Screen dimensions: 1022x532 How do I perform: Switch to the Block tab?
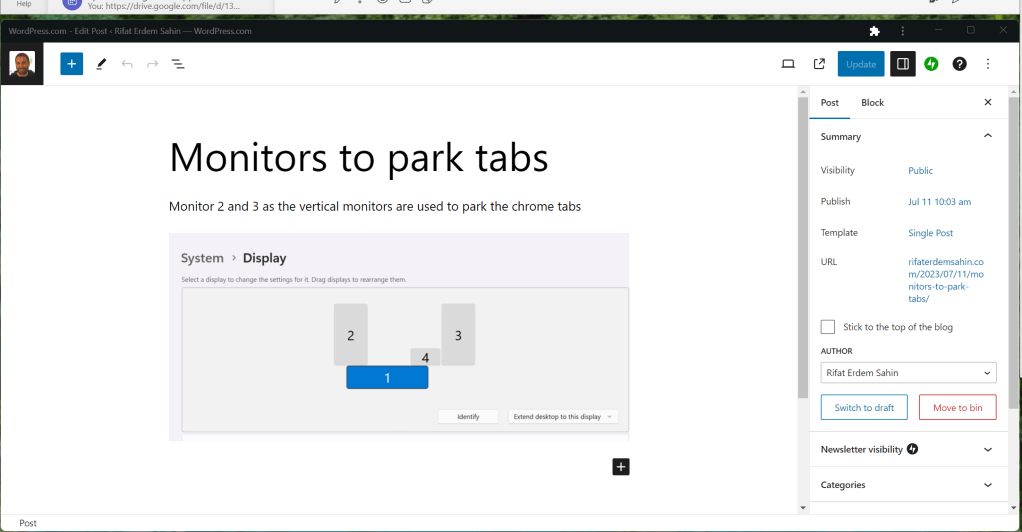872,102
